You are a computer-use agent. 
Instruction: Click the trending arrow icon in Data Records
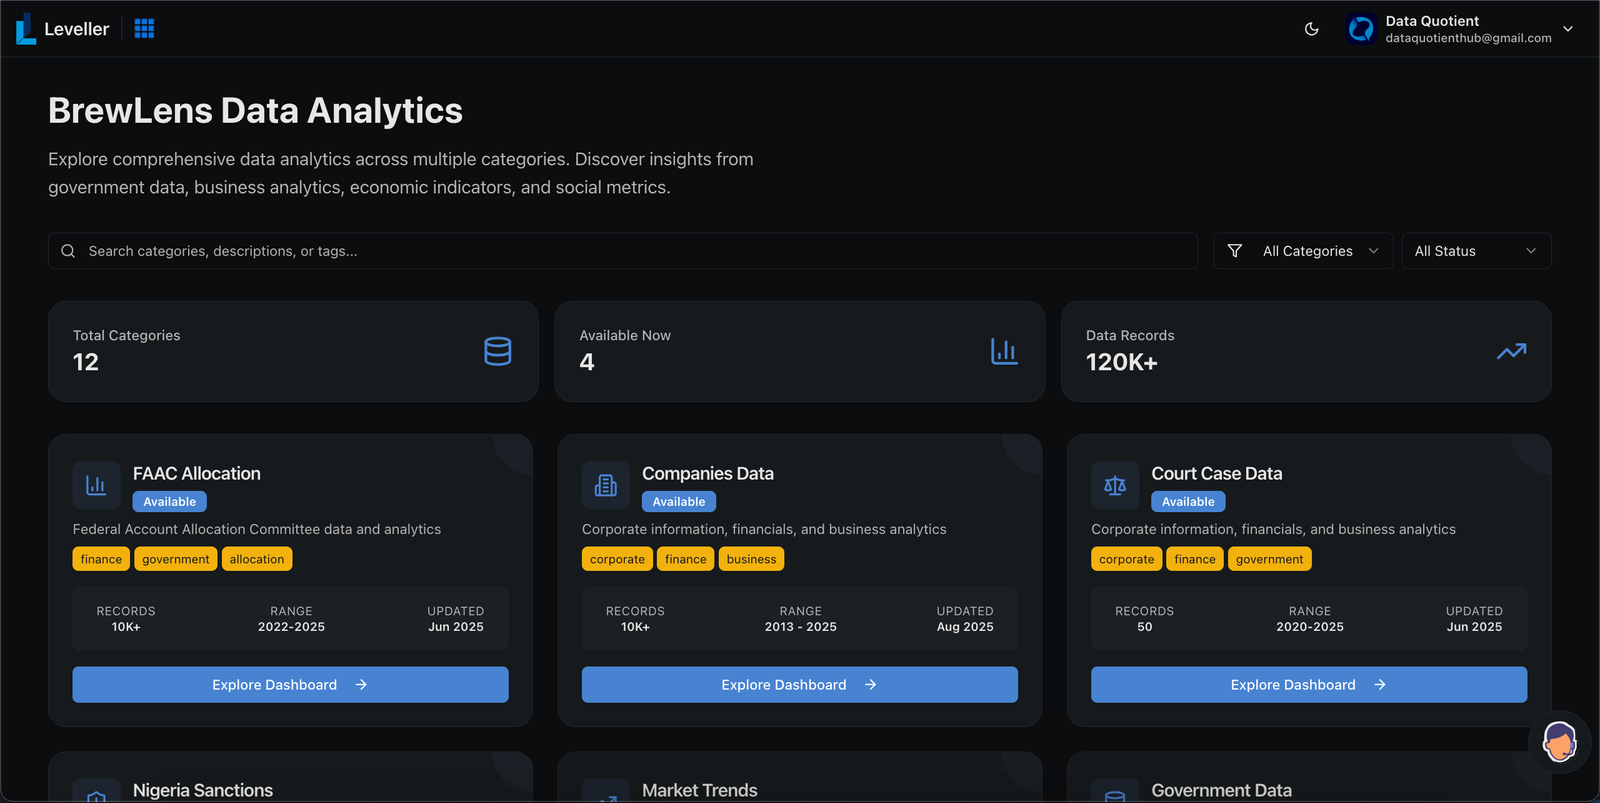(x=1511, y=351)
